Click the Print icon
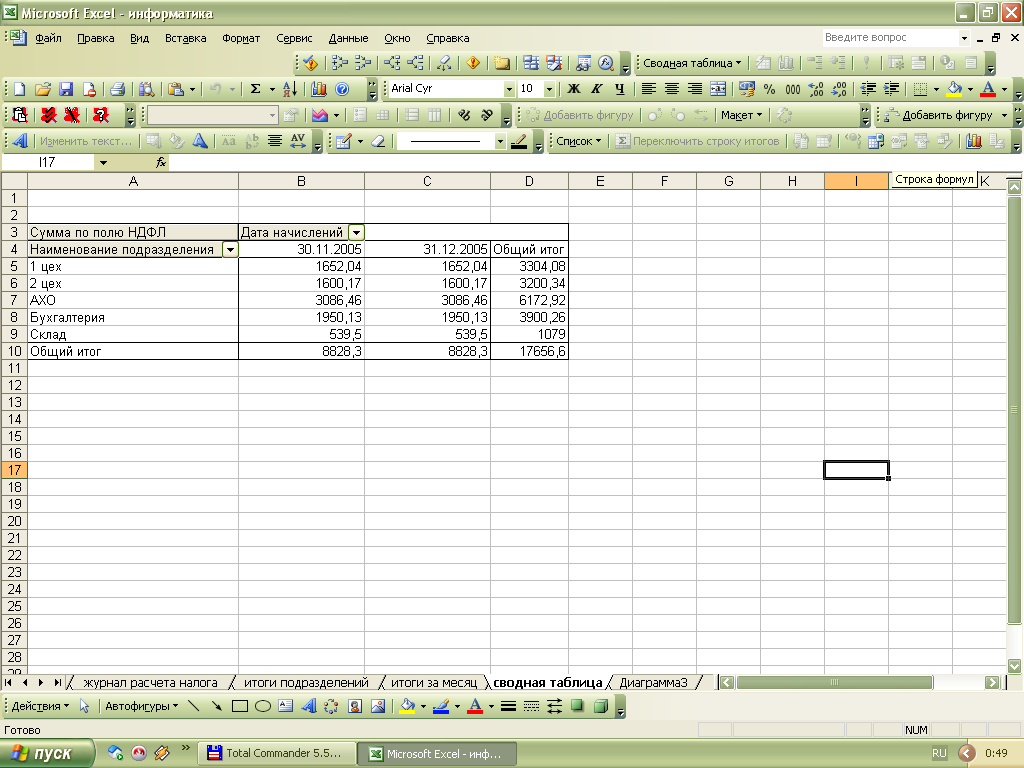 click(117, 89)
